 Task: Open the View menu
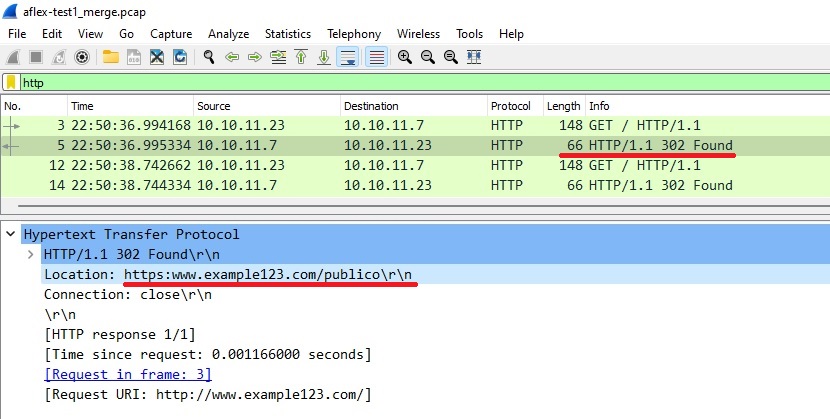point(90,34)
